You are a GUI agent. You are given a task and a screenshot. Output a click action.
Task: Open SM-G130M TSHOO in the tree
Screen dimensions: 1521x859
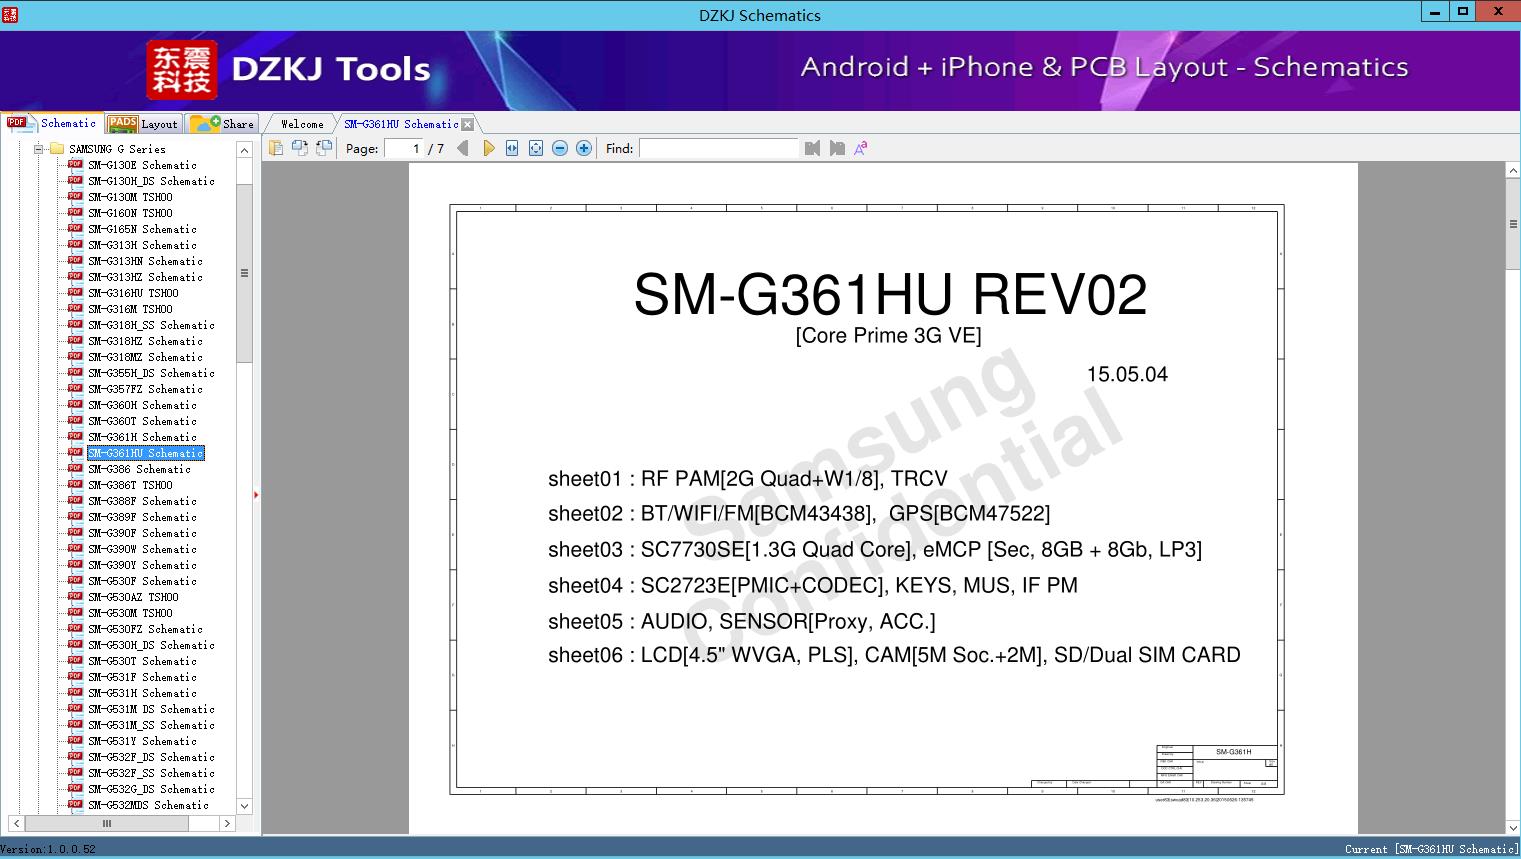click(x=130, y=197)
